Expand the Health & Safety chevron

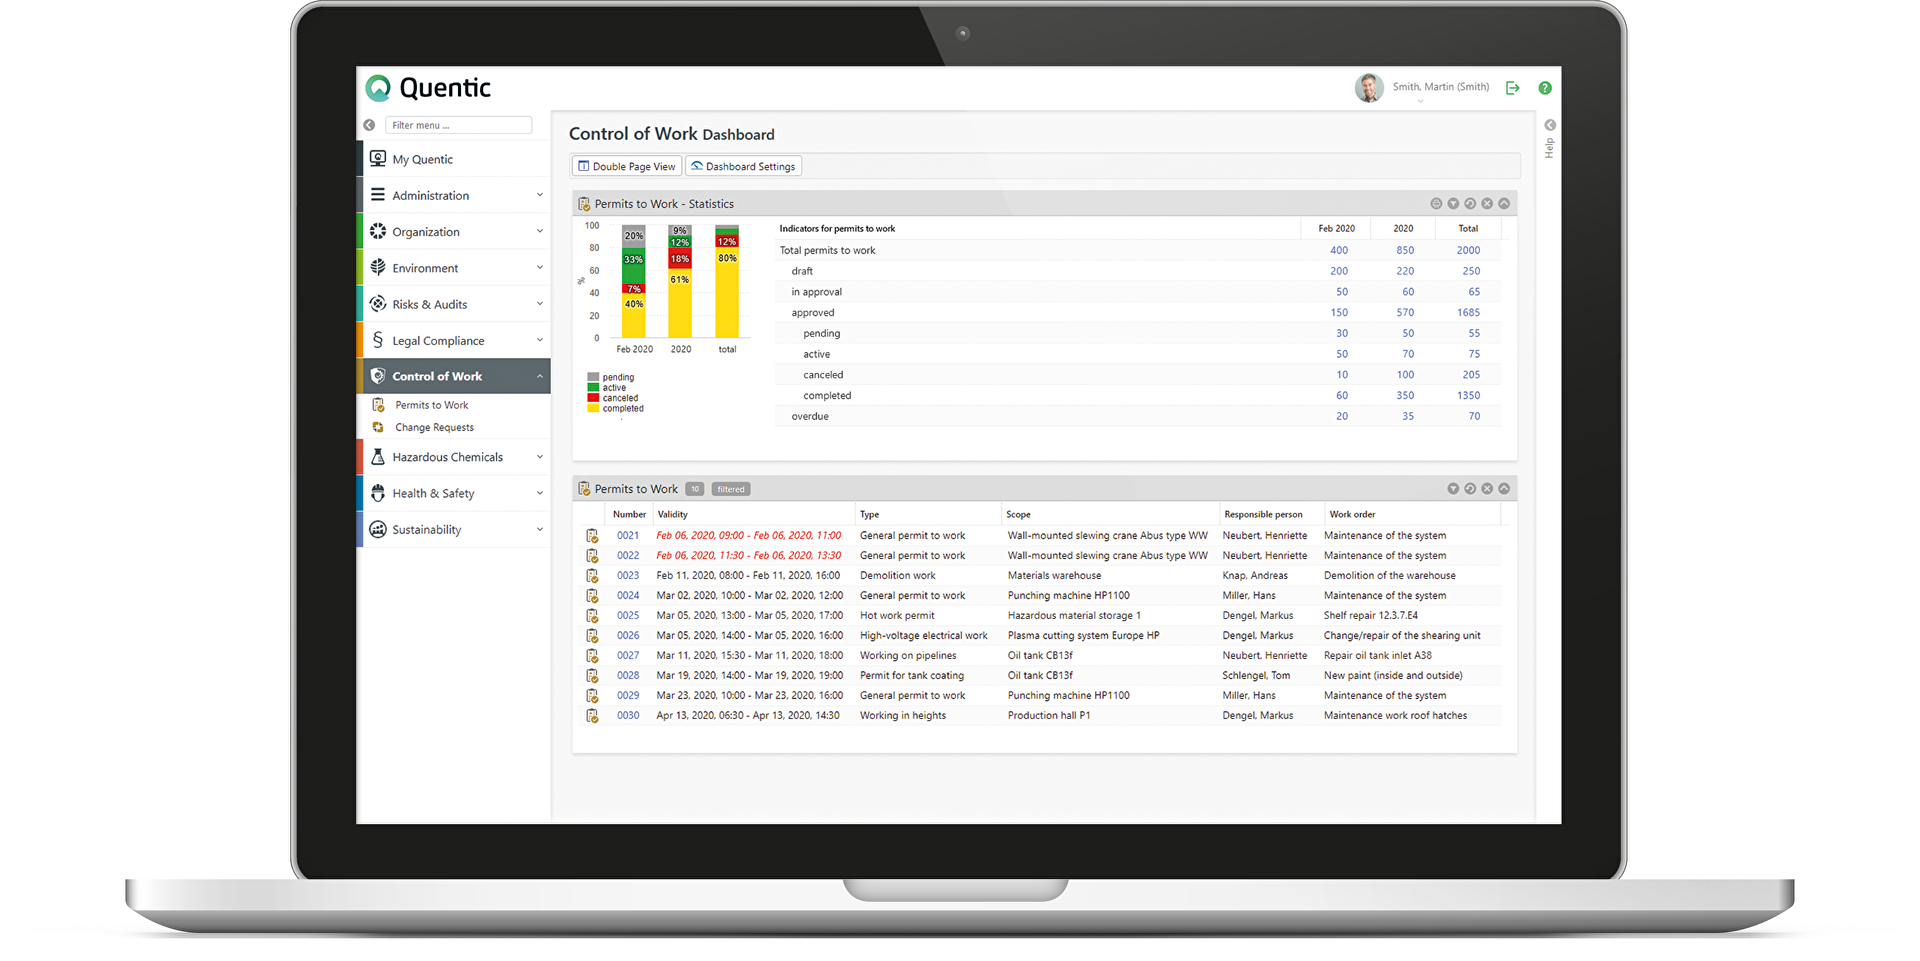point(540,493)
